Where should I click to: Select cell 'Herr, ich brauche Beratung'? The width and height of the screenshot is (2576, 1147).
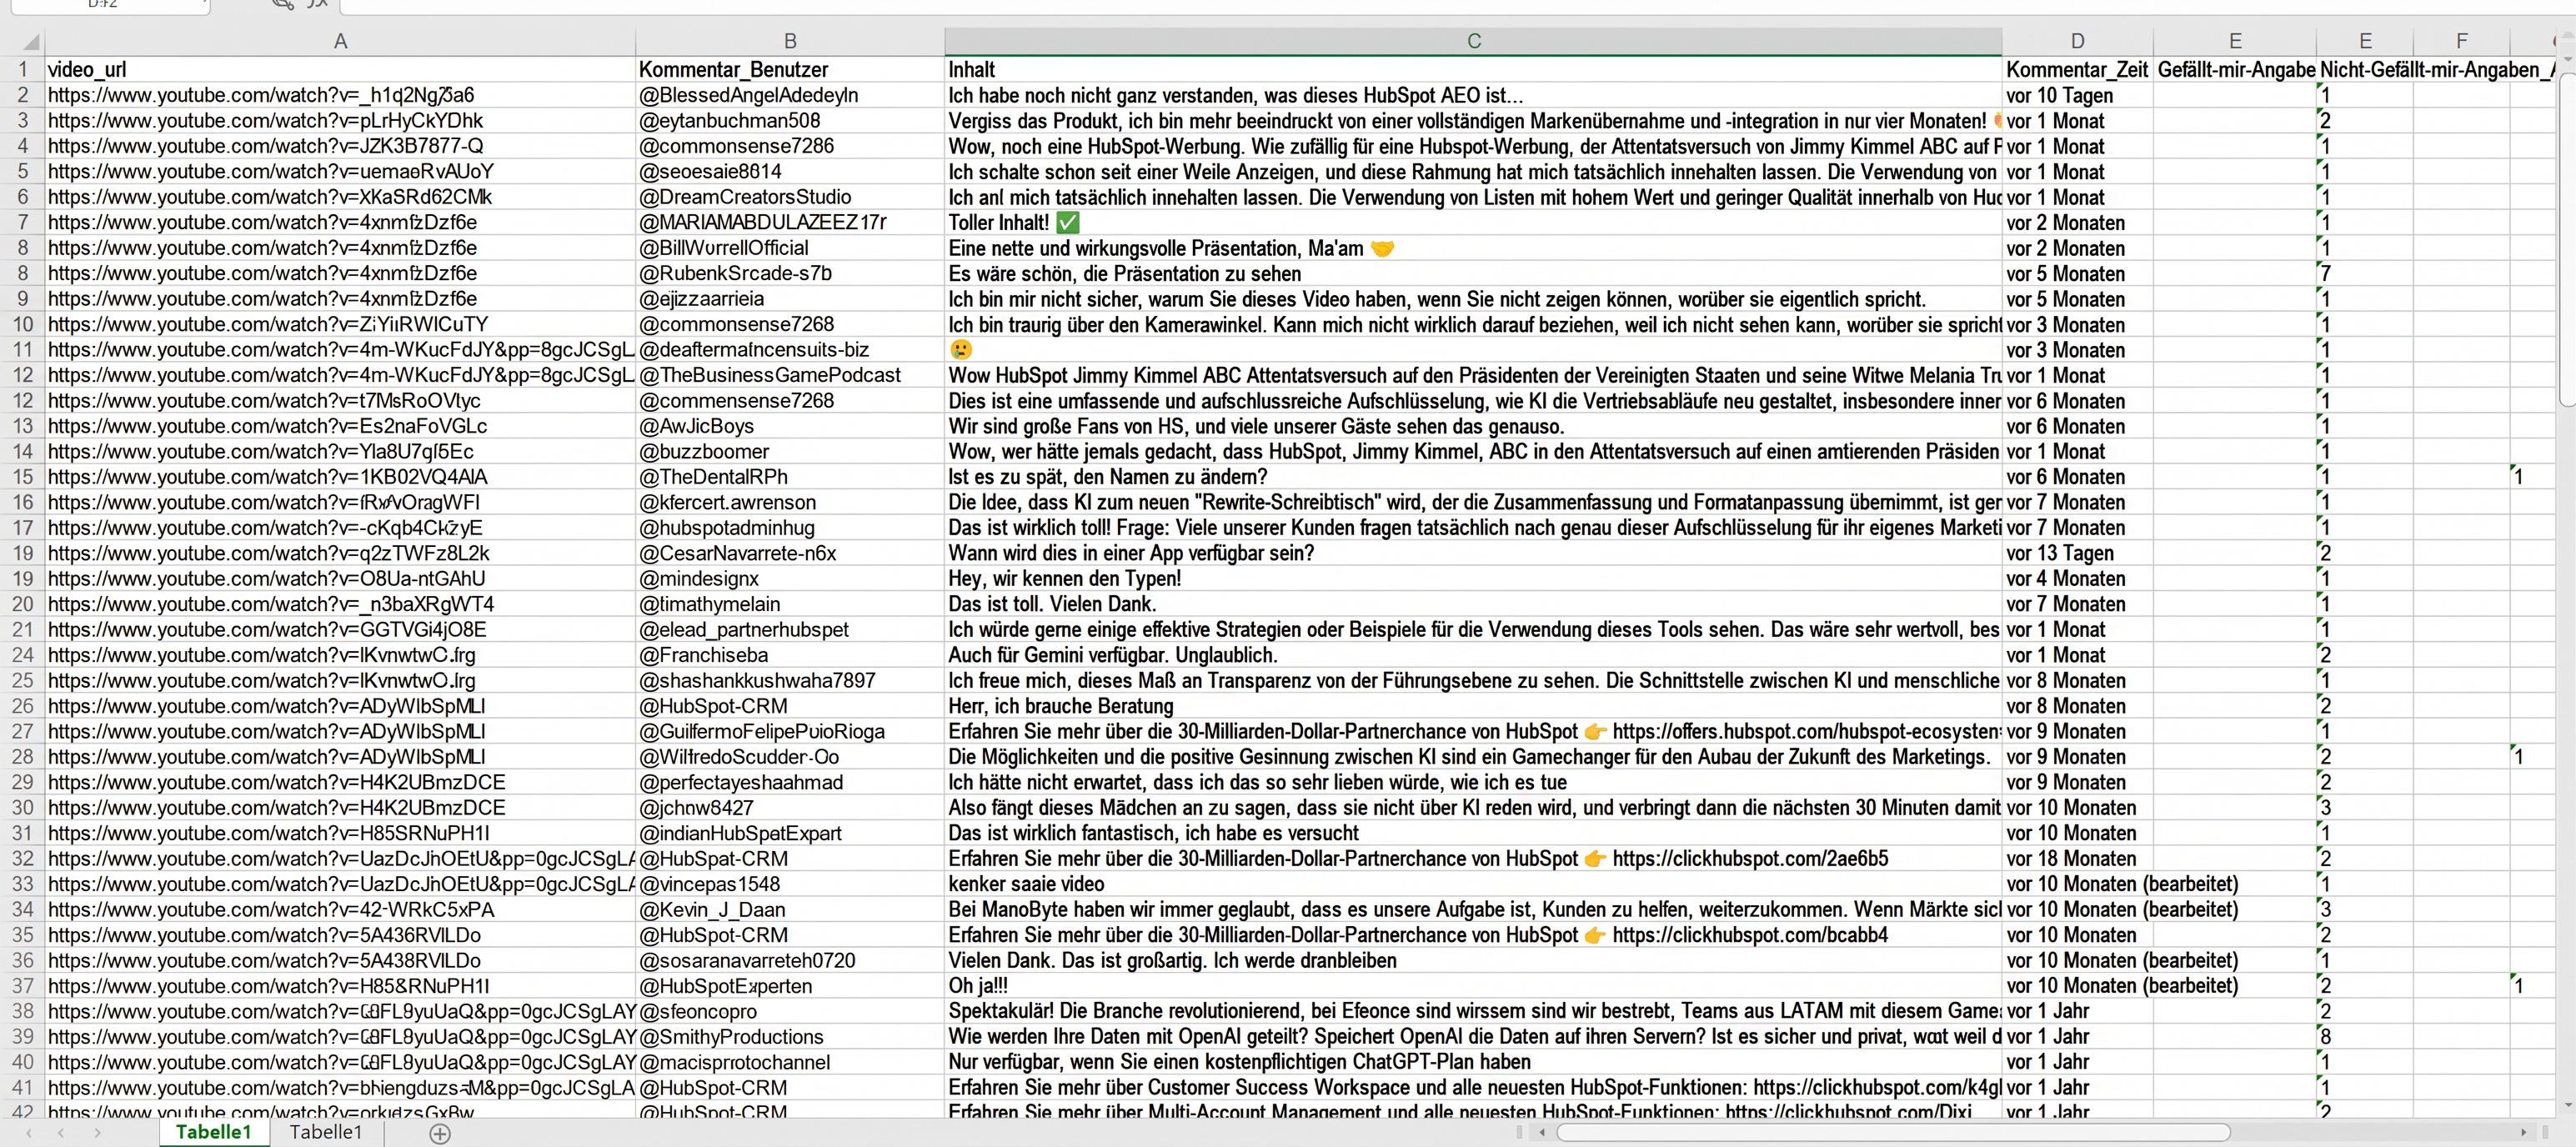pos(1473,706)
